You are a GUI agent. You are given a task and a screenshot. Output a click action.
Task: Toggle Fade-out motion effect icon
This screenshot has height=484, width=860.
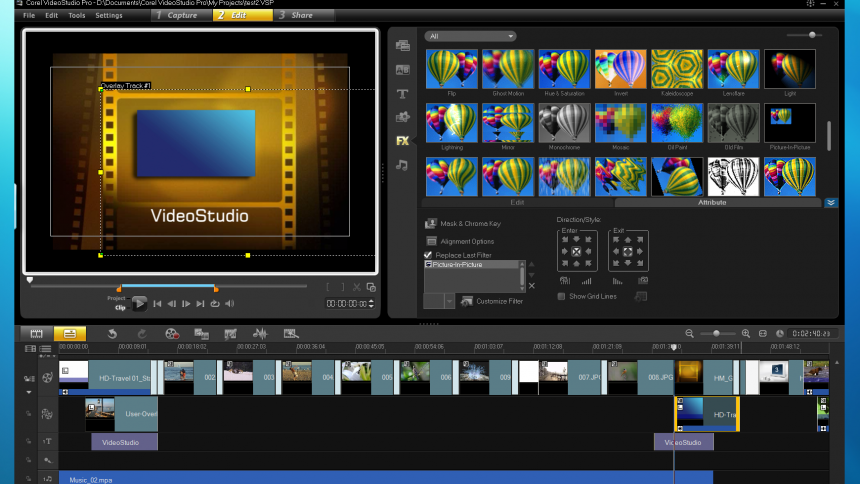pyautogui.click(x=618, y=281)
